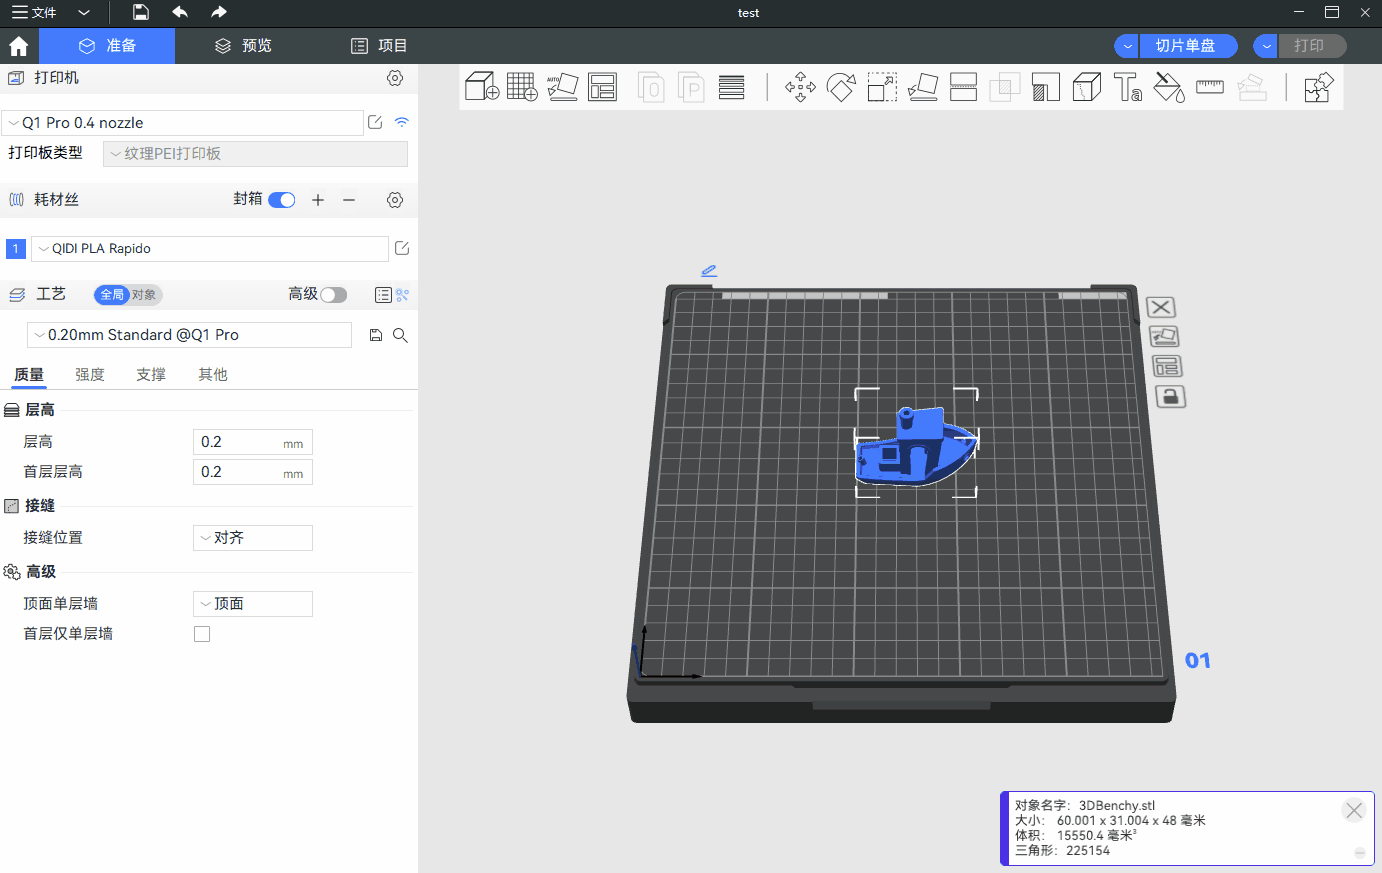The width and height of the screenshot is (1382, 873).
Task: Click the Add plate grid icon
Action: (x=522, y=87)
